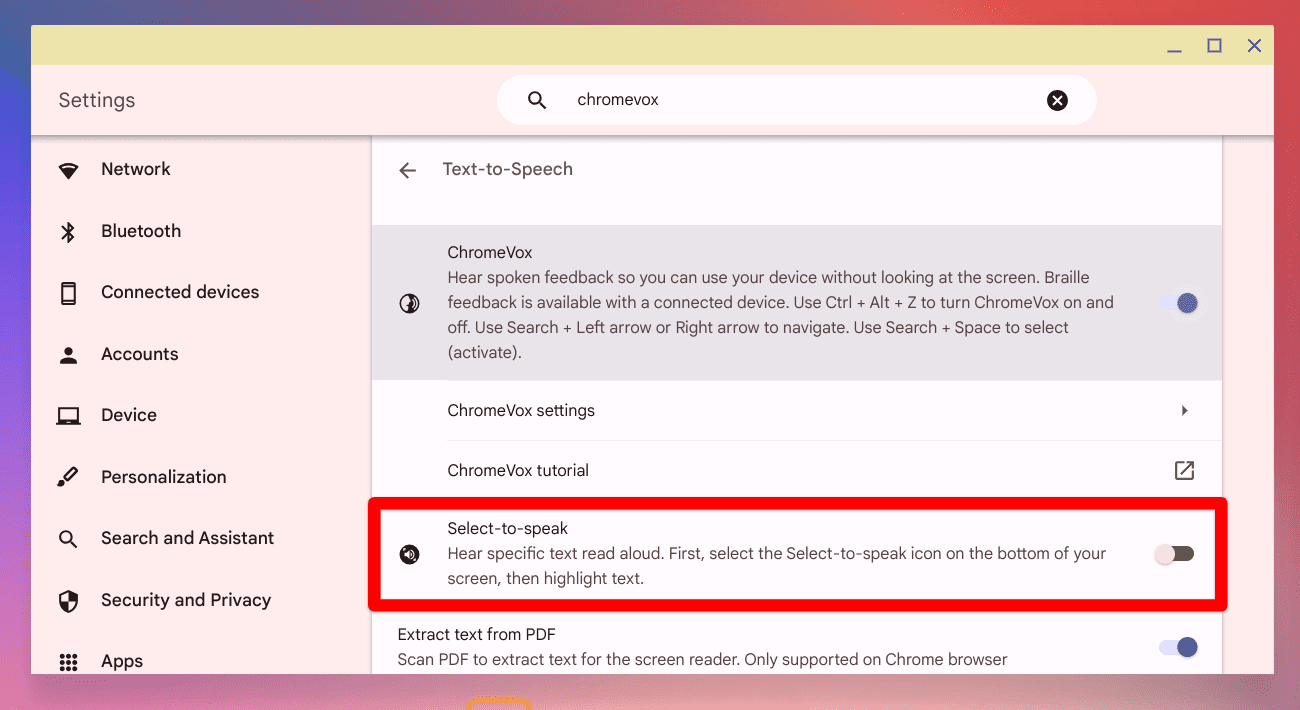Click the Connected devices phone icon
Screen dimensions: 1300x710
tap(68, 293)
